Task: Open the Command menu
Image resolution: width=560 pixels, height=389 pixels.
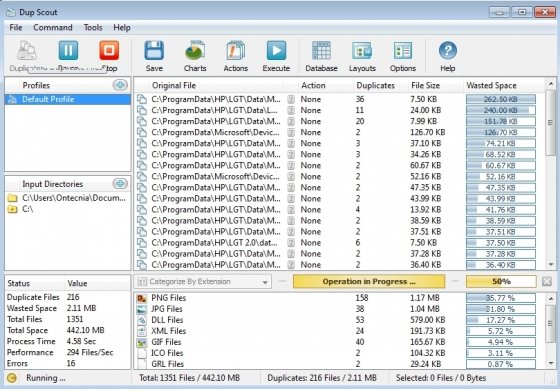Action: [x=53, y=28]
